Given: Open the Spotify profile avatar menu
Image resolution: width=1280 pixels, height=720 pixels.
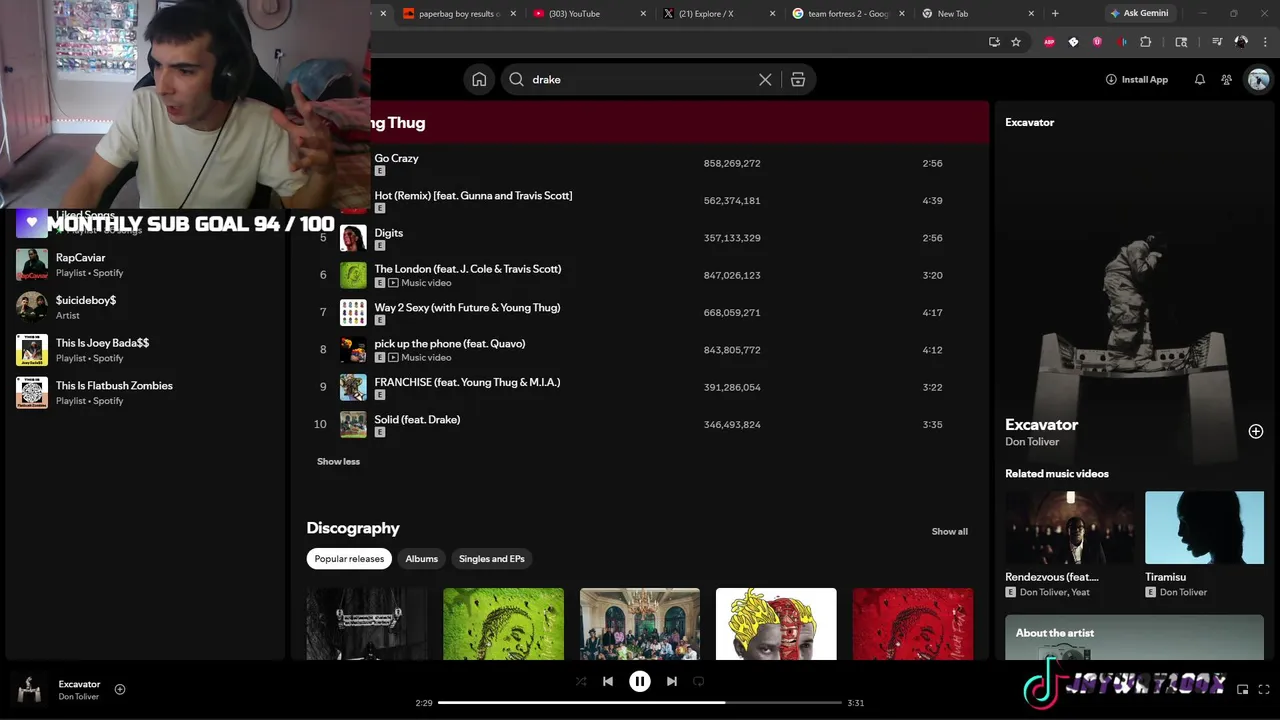Looking at the screenshot, I should pos(1258,80).
